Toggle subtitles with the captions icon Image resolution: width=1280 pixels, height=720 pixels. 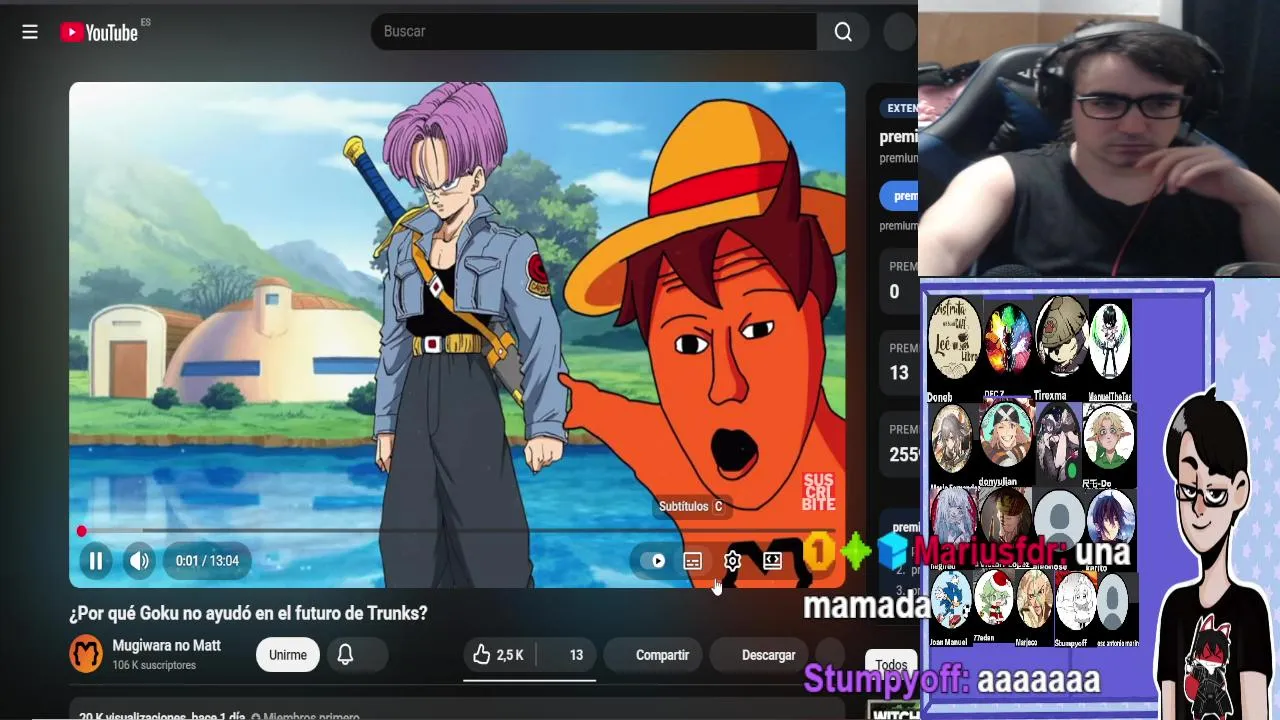pos(692,561)
